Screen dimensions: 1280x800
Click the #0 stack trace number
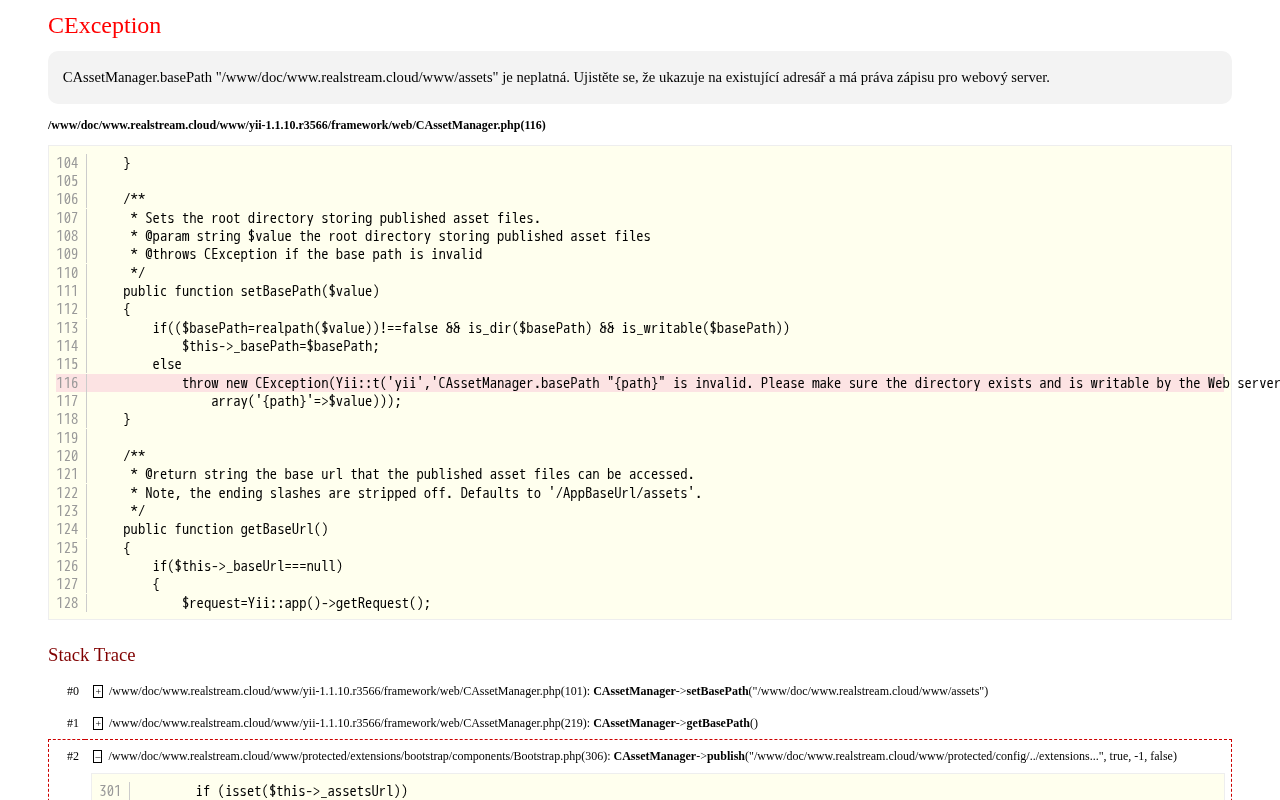pos(73,691)
